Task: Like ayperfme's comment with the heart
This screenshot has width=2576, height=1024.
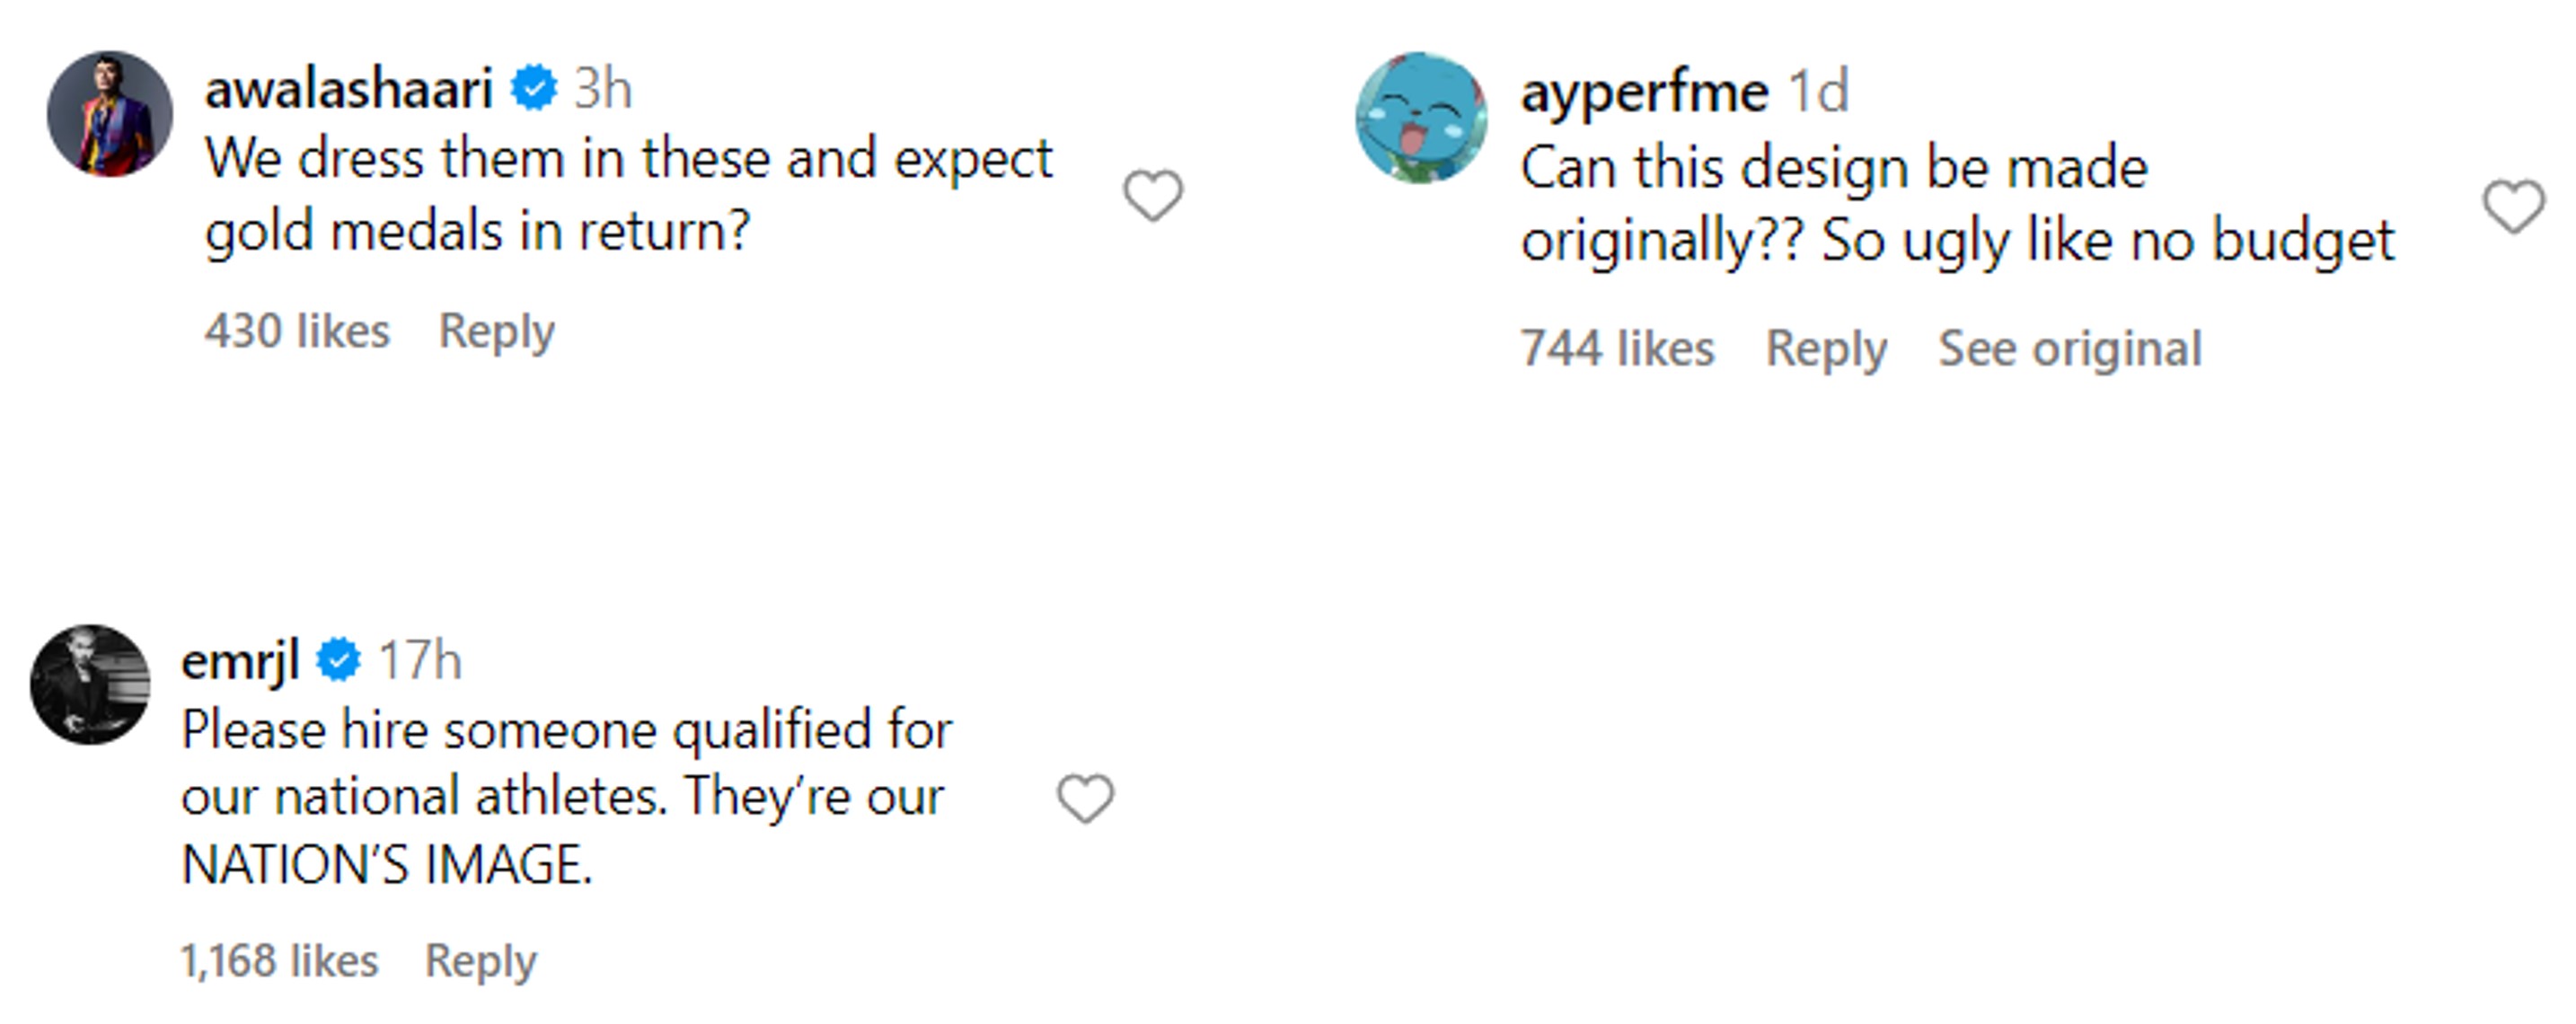Action: [x=2513, y=207]
